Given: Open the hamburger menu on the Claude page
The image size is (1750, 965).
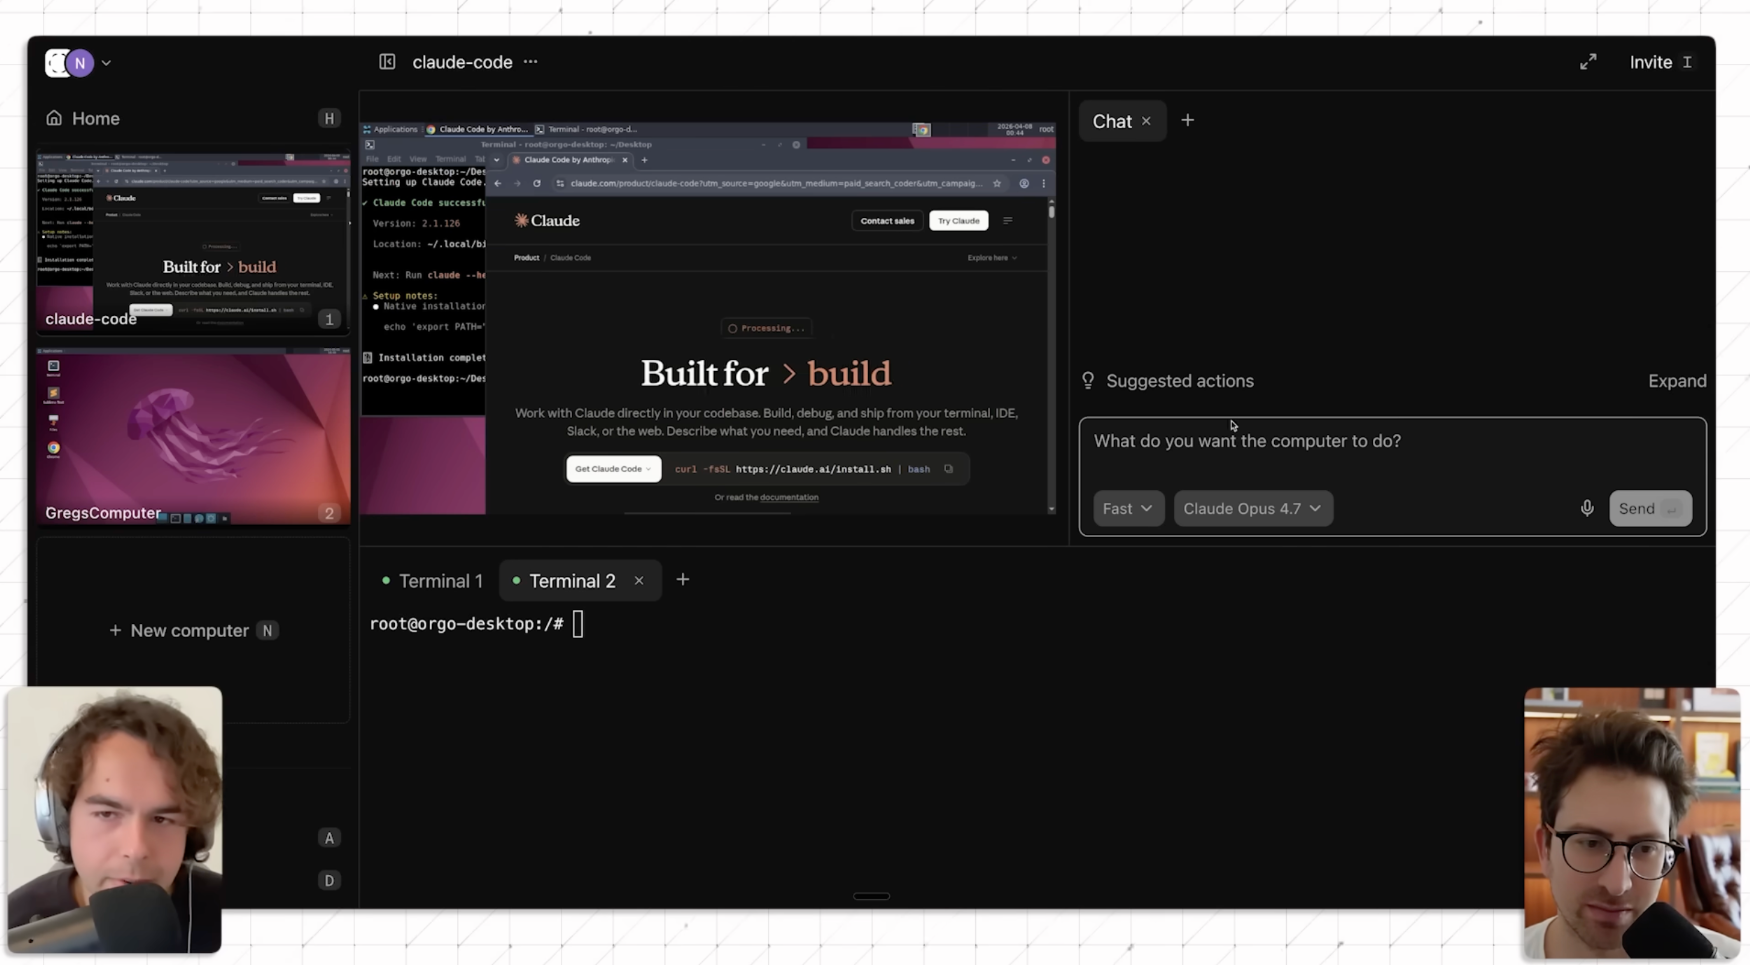Looking at the screenshot, I should point(1008,221).
